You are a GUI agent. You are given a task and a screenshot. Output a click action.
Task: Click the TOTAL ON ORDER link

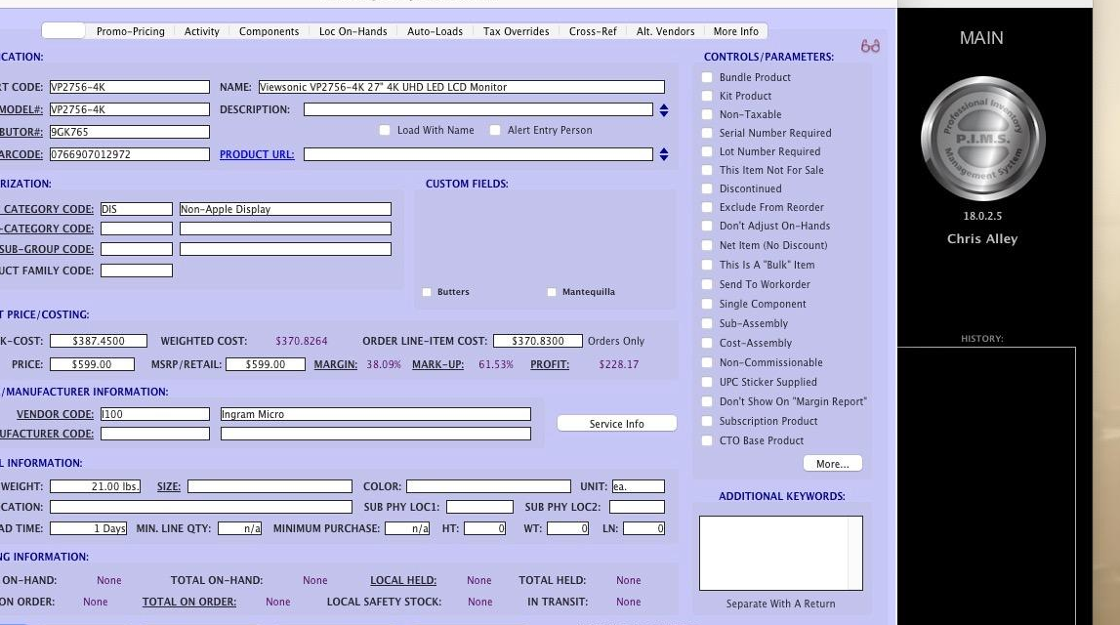tap(189, 602)
